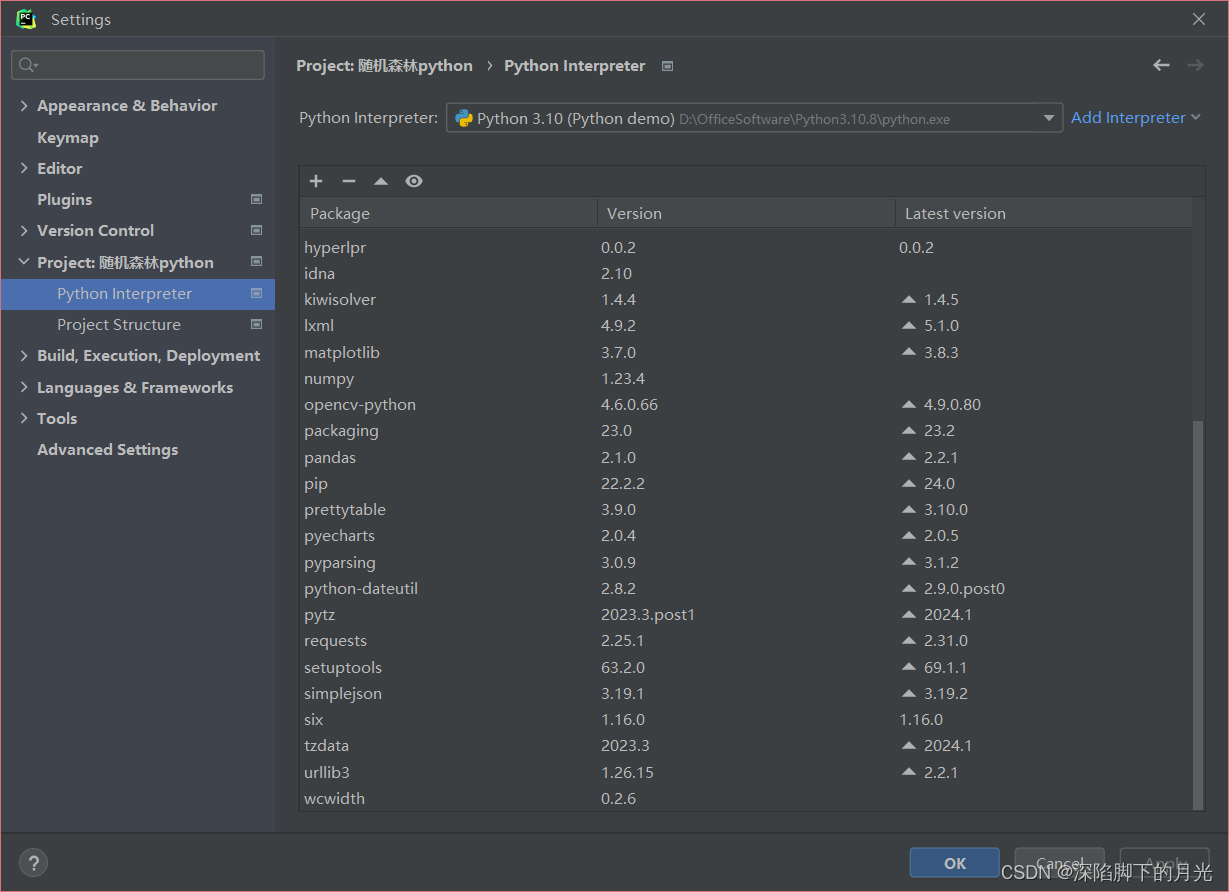Select the numpy package row

(746, 378)
